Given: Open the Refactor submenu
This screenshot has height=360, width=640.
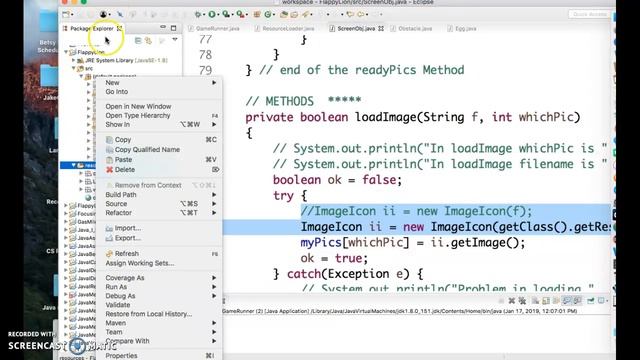Looking at the screenshot, I should tap(160, 213).
